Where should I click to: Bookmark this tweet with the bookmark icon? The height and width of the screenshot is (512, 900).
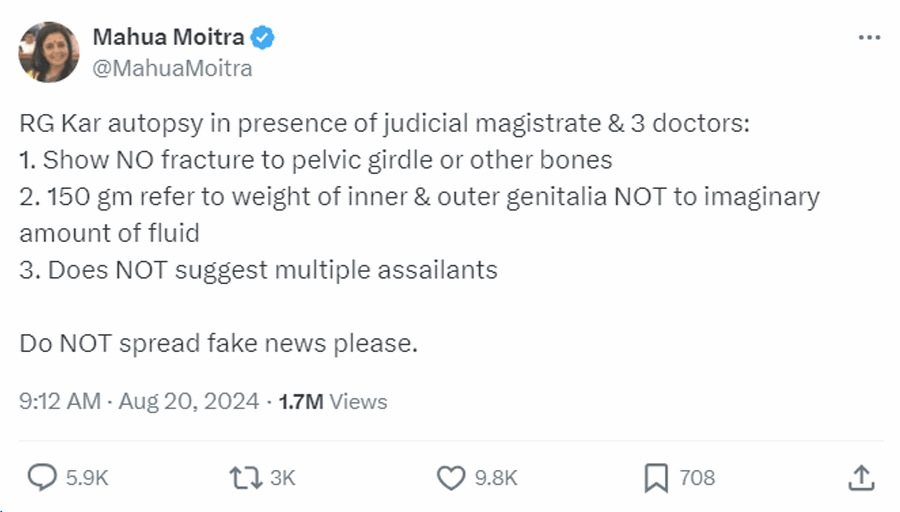pyautogui.click(x=656, y=478)
